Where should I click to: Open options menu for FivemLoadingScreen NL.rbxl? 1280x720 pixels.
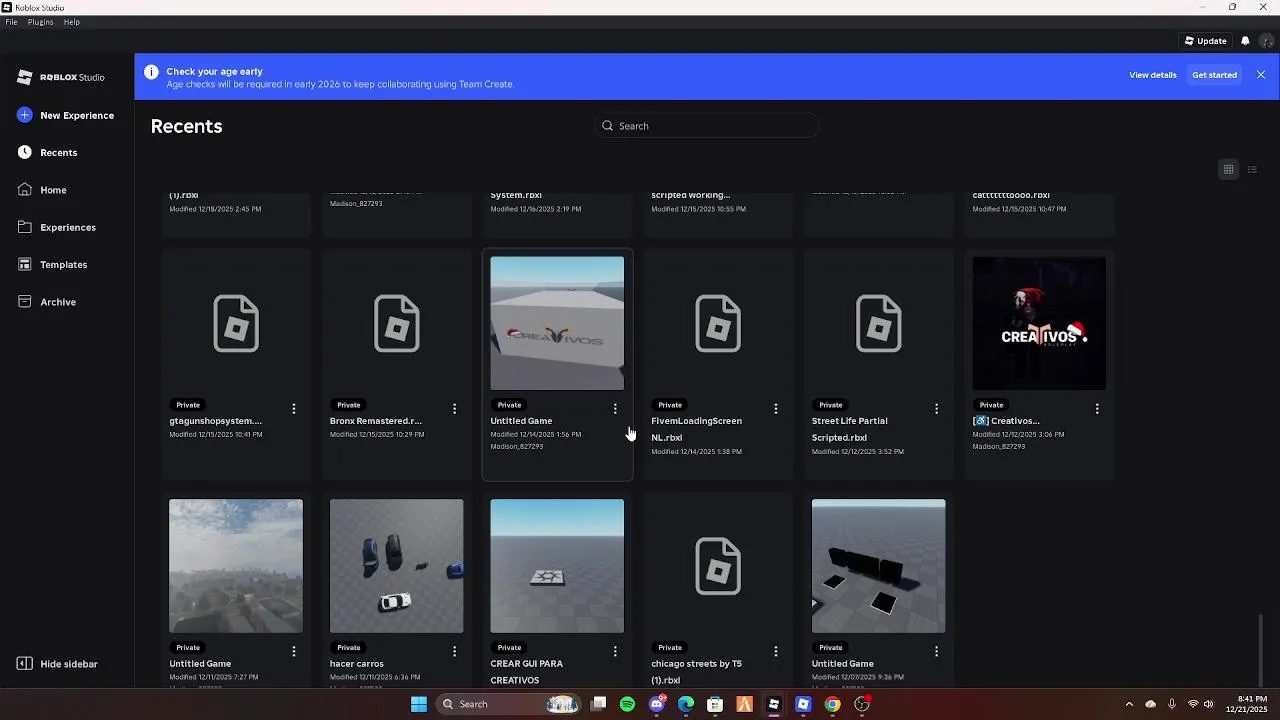[776, 409]
